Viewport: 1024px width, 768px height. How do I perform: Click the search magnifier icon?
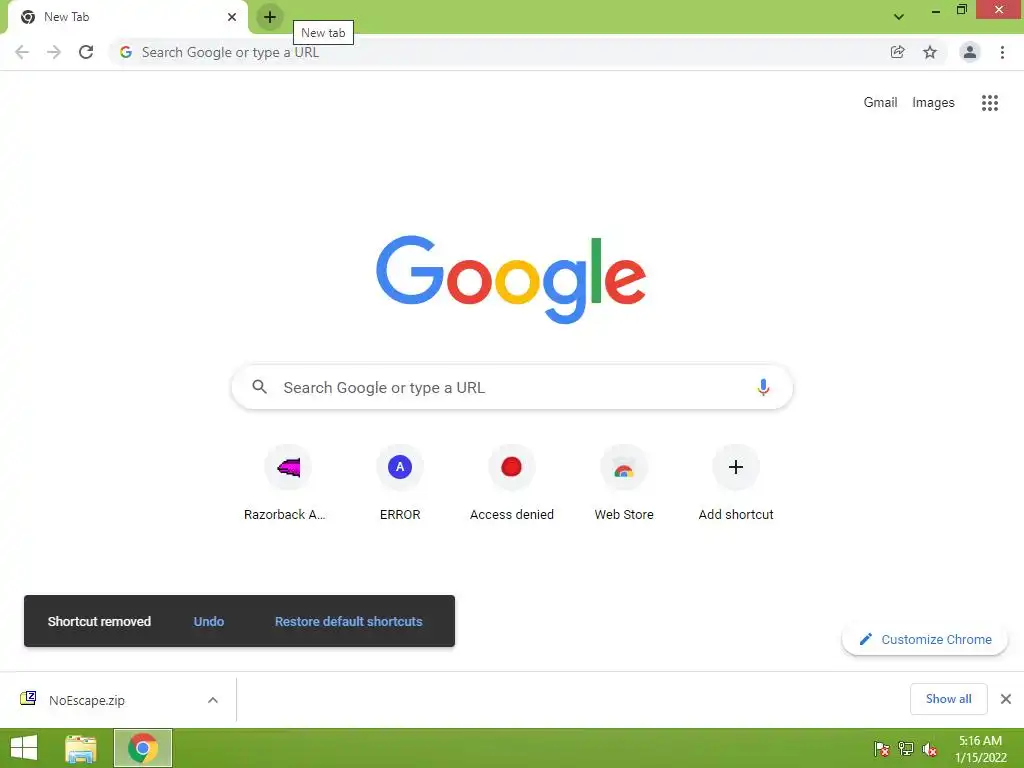(259, 387)
